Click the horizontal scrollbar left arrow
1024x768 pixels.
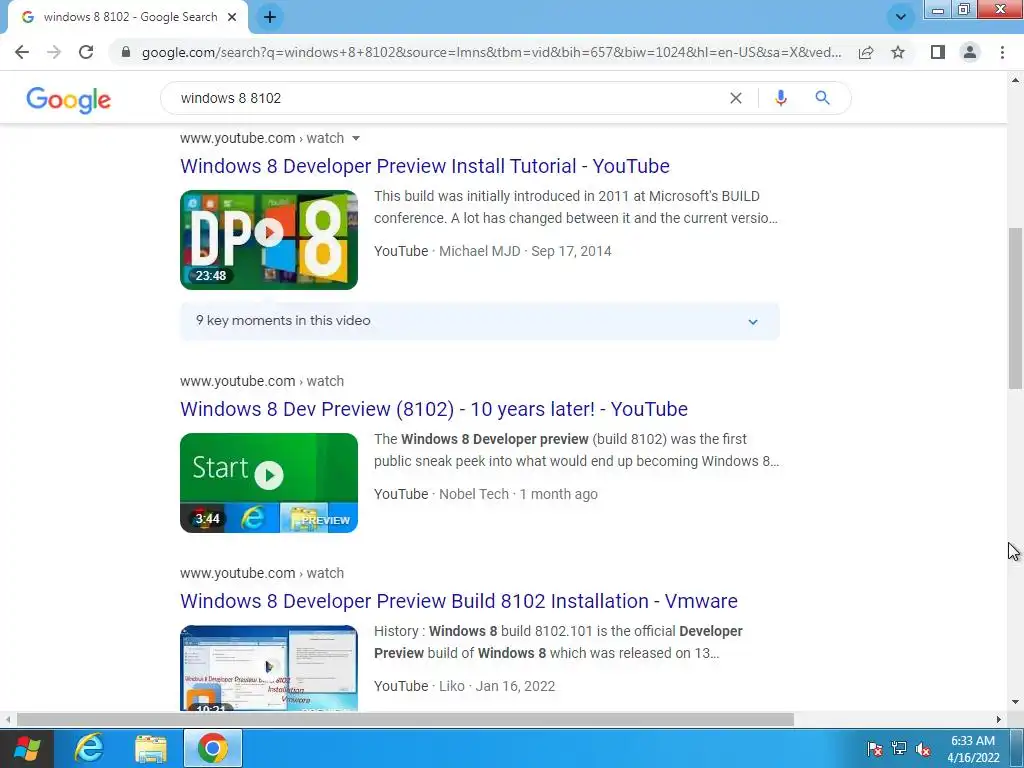pyautogui.click(x=8, y=720)
